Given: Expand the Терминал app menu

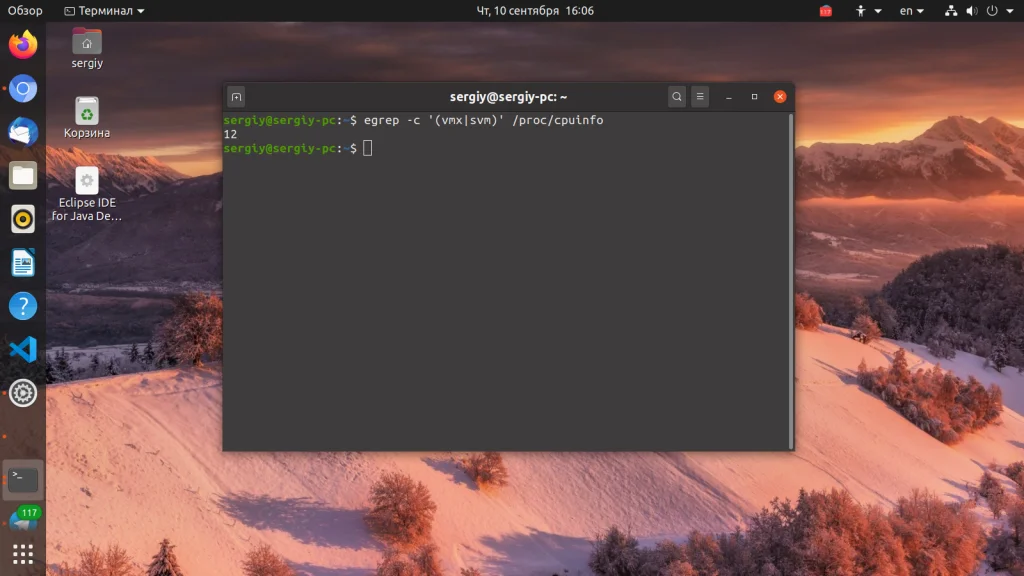Looking at the screenshot, I should (x=104, y=10).
